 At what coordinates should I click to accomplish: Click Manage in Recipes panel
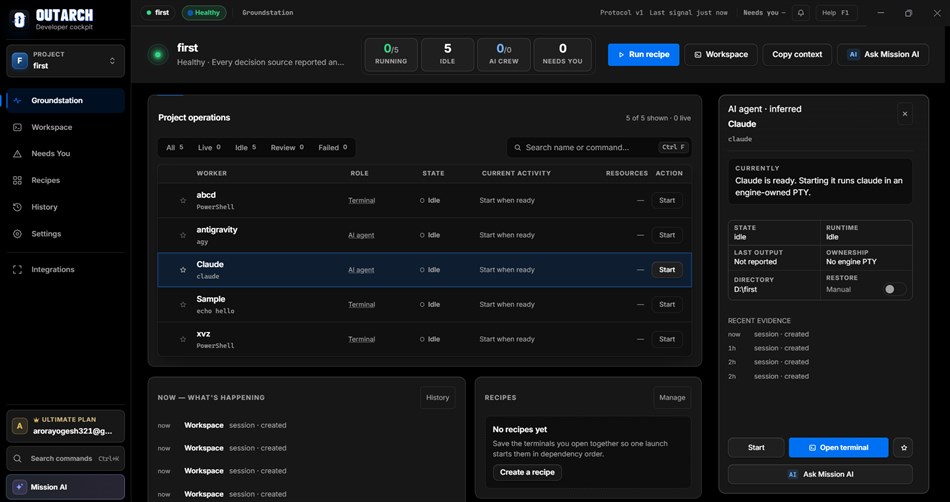click(x=672, y=398)
